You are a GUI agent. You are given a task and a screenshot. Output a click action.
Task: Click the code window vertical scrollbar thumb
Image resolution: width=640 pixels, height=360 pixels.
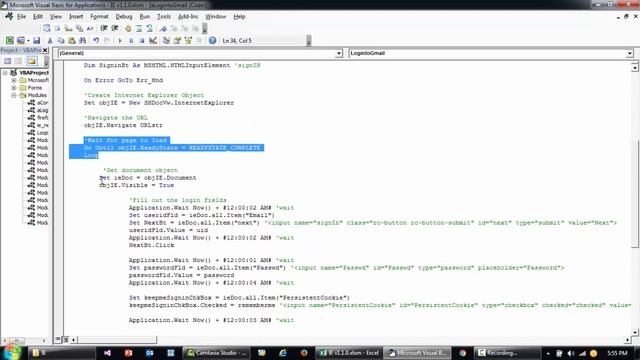[635, 193]
